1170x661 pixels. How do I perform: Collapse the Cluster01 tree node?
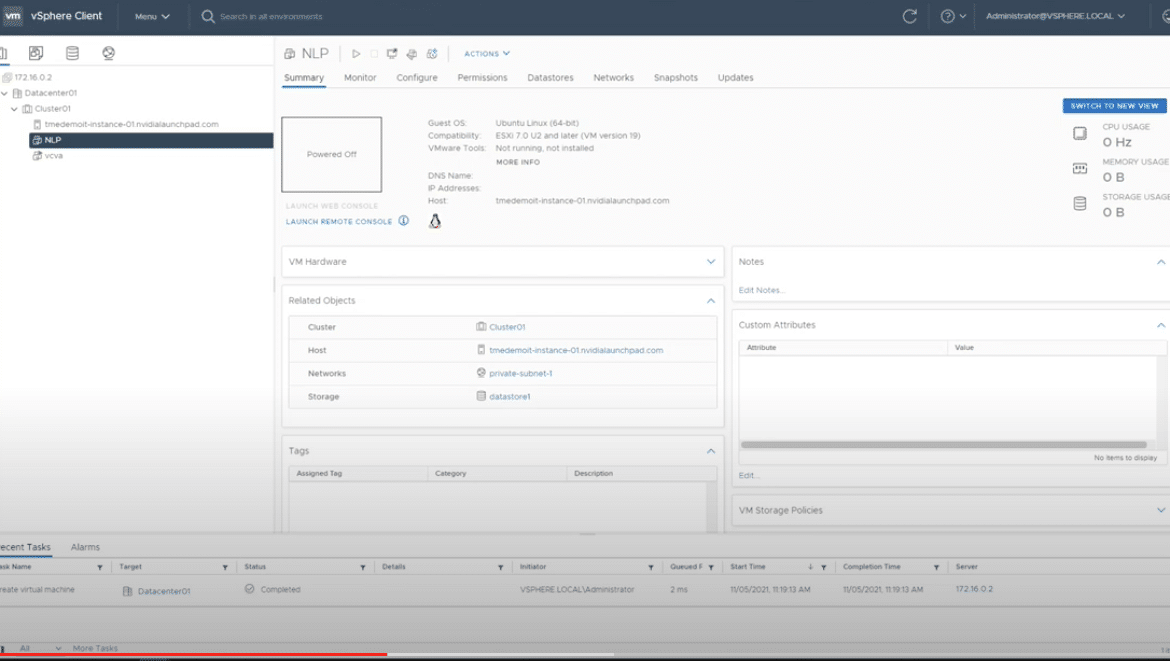click(14, 109)
